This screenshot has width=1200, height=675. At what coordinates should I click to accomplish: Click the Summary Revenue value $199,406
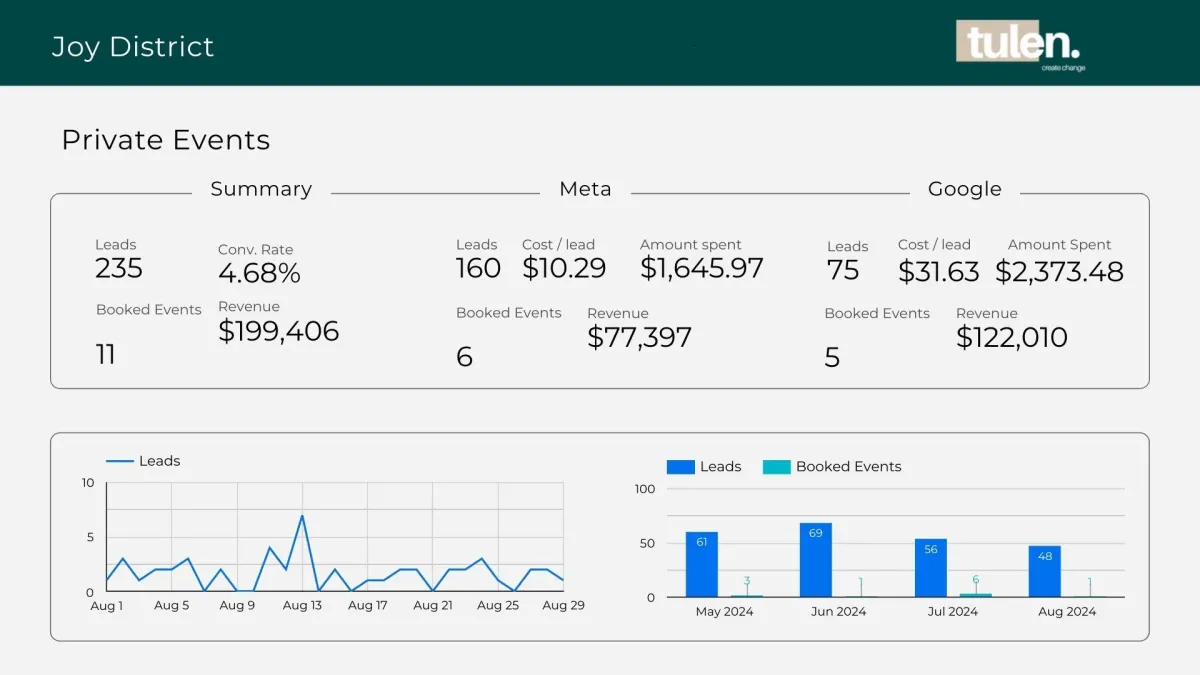pos(278,332)
